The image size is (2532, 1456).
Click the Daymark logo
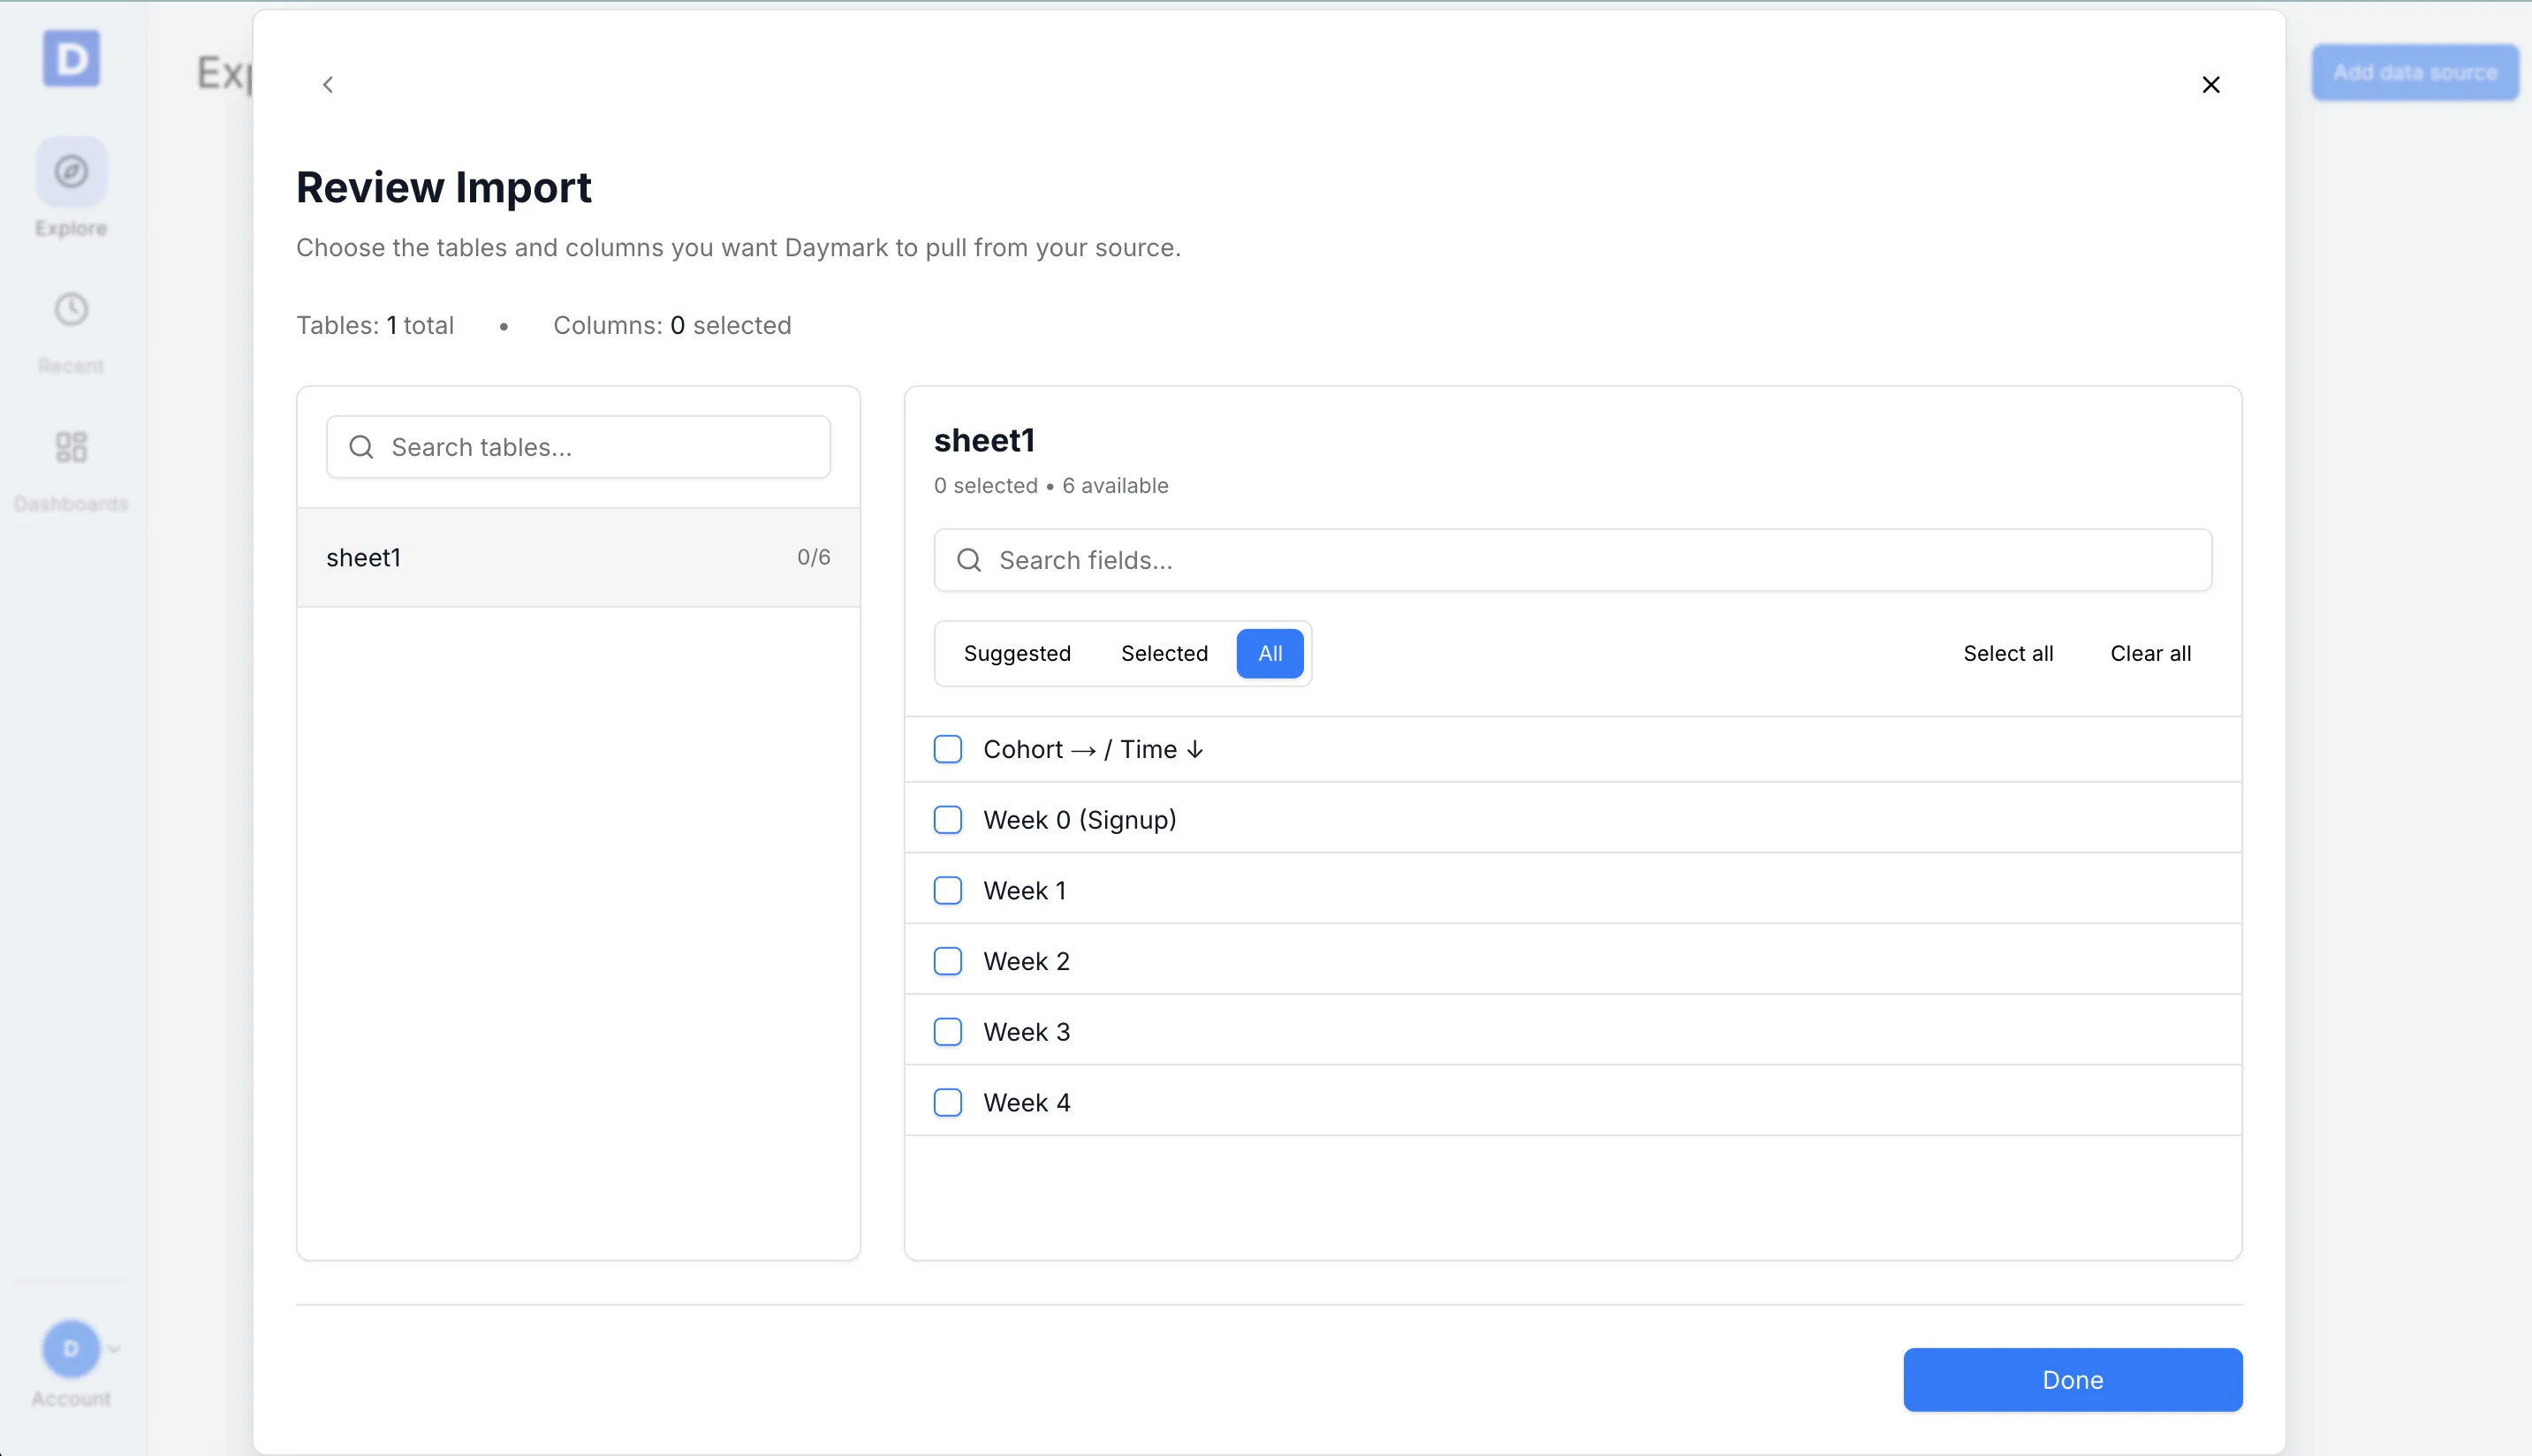pos(70,59)
